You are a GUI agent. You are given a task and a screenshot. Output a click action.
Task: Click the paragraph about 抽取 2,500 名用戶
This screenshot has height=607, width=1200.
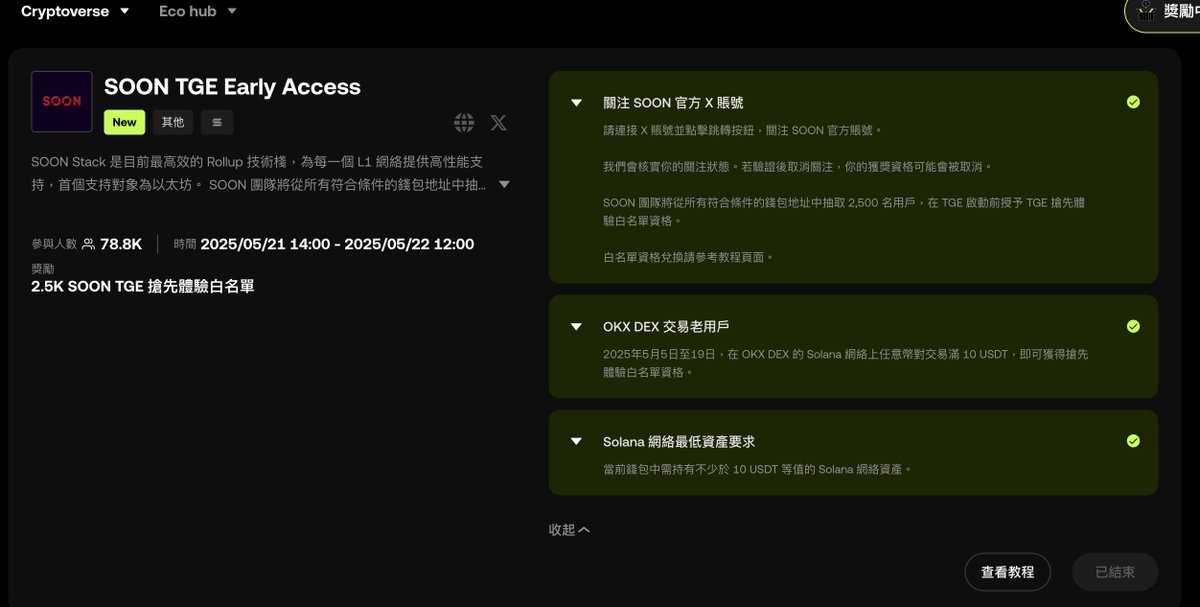pos(844,211)
